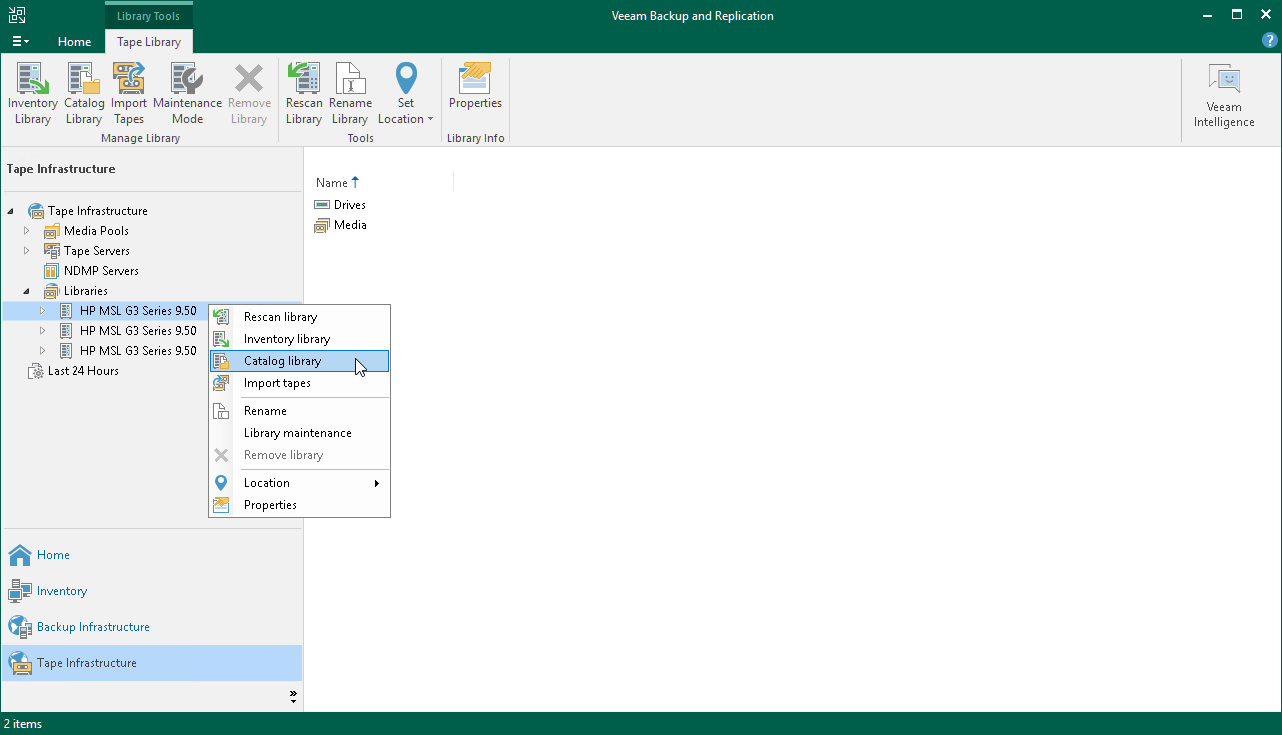Image resolution: width=1282 pixels, height=735 pixels.
Task: Click the Library Tools contextual tab label
Action: (148, 16)
